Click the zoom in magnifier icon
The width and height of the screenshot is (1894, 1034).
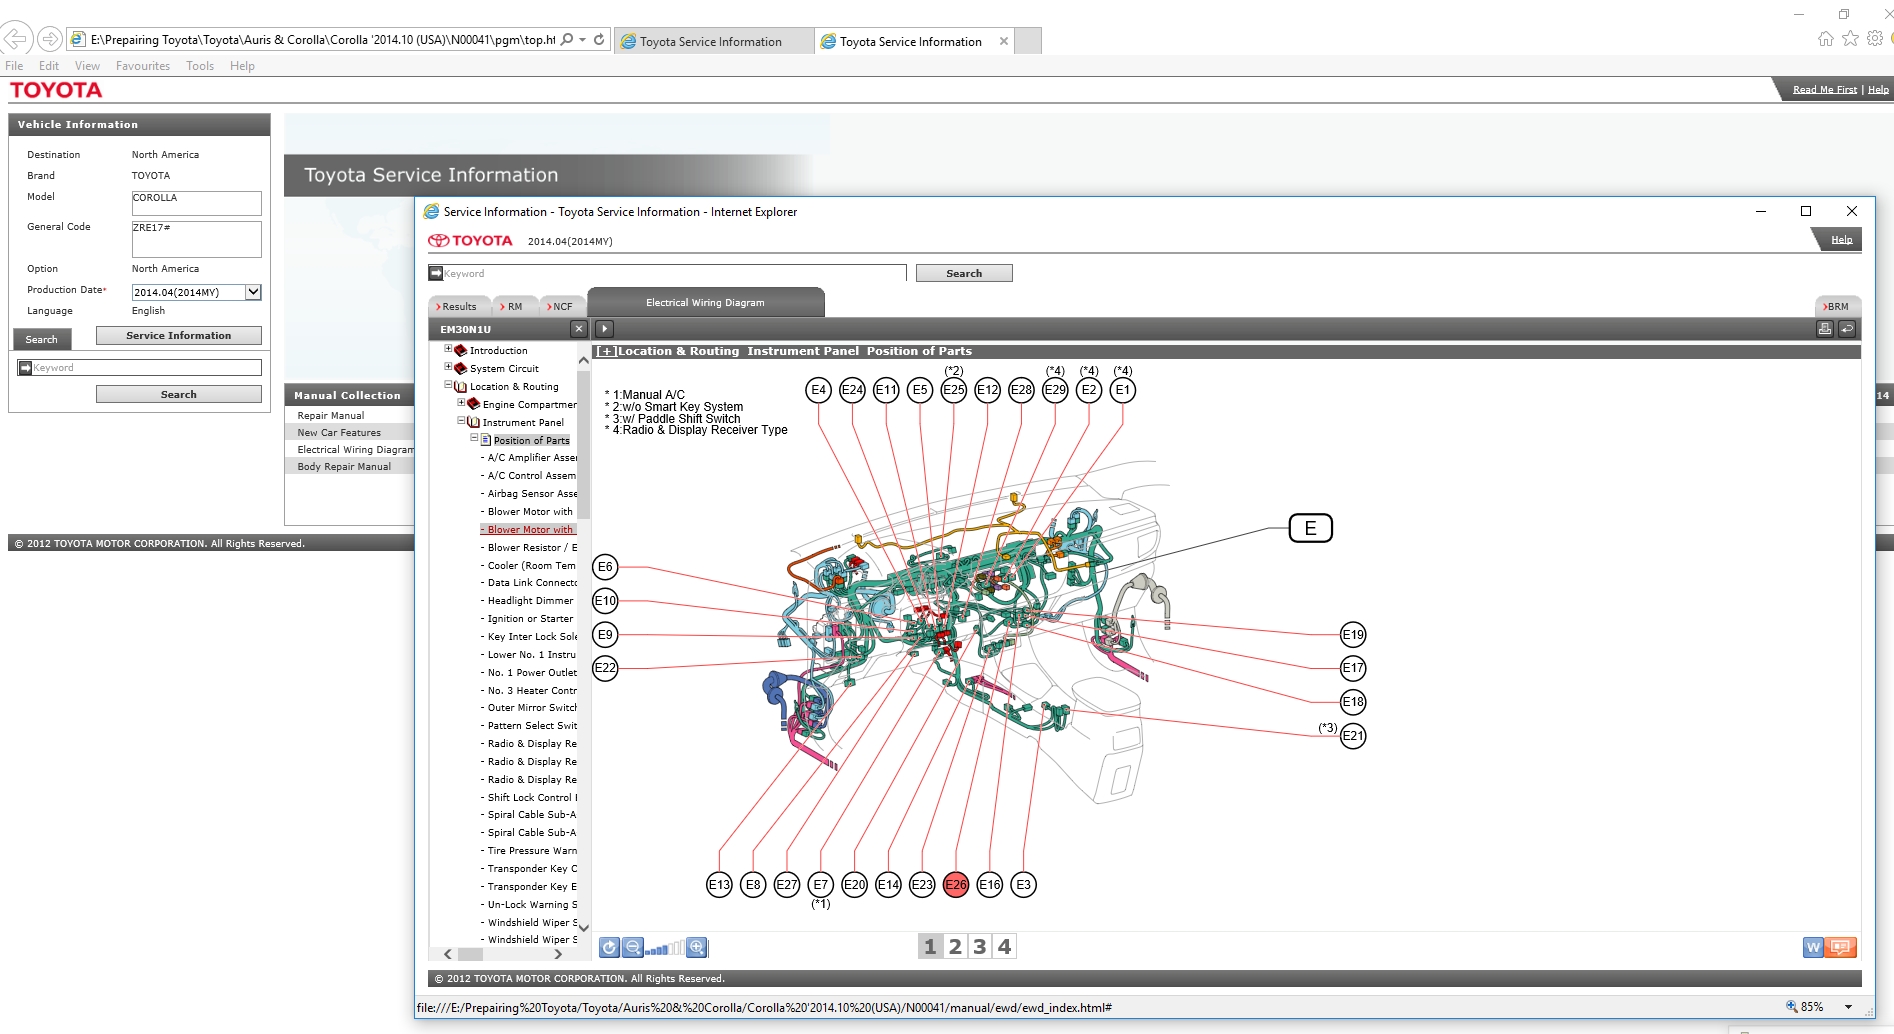[x=697, y=947]
